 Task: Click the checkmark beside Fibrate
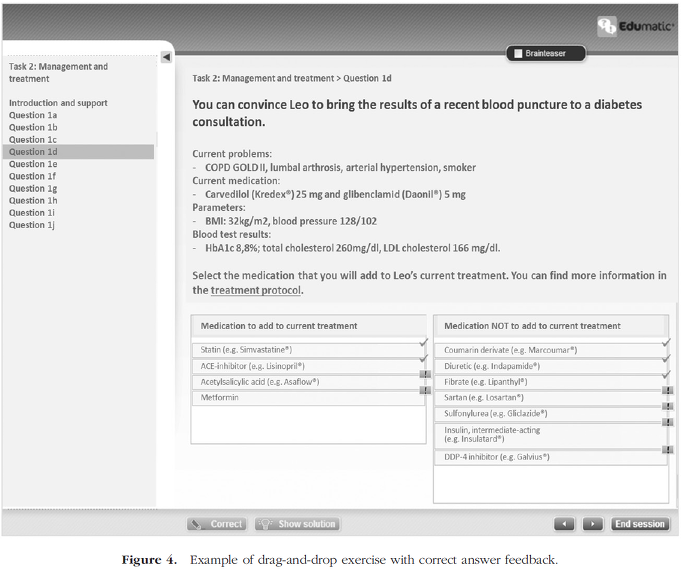(666, 375)
